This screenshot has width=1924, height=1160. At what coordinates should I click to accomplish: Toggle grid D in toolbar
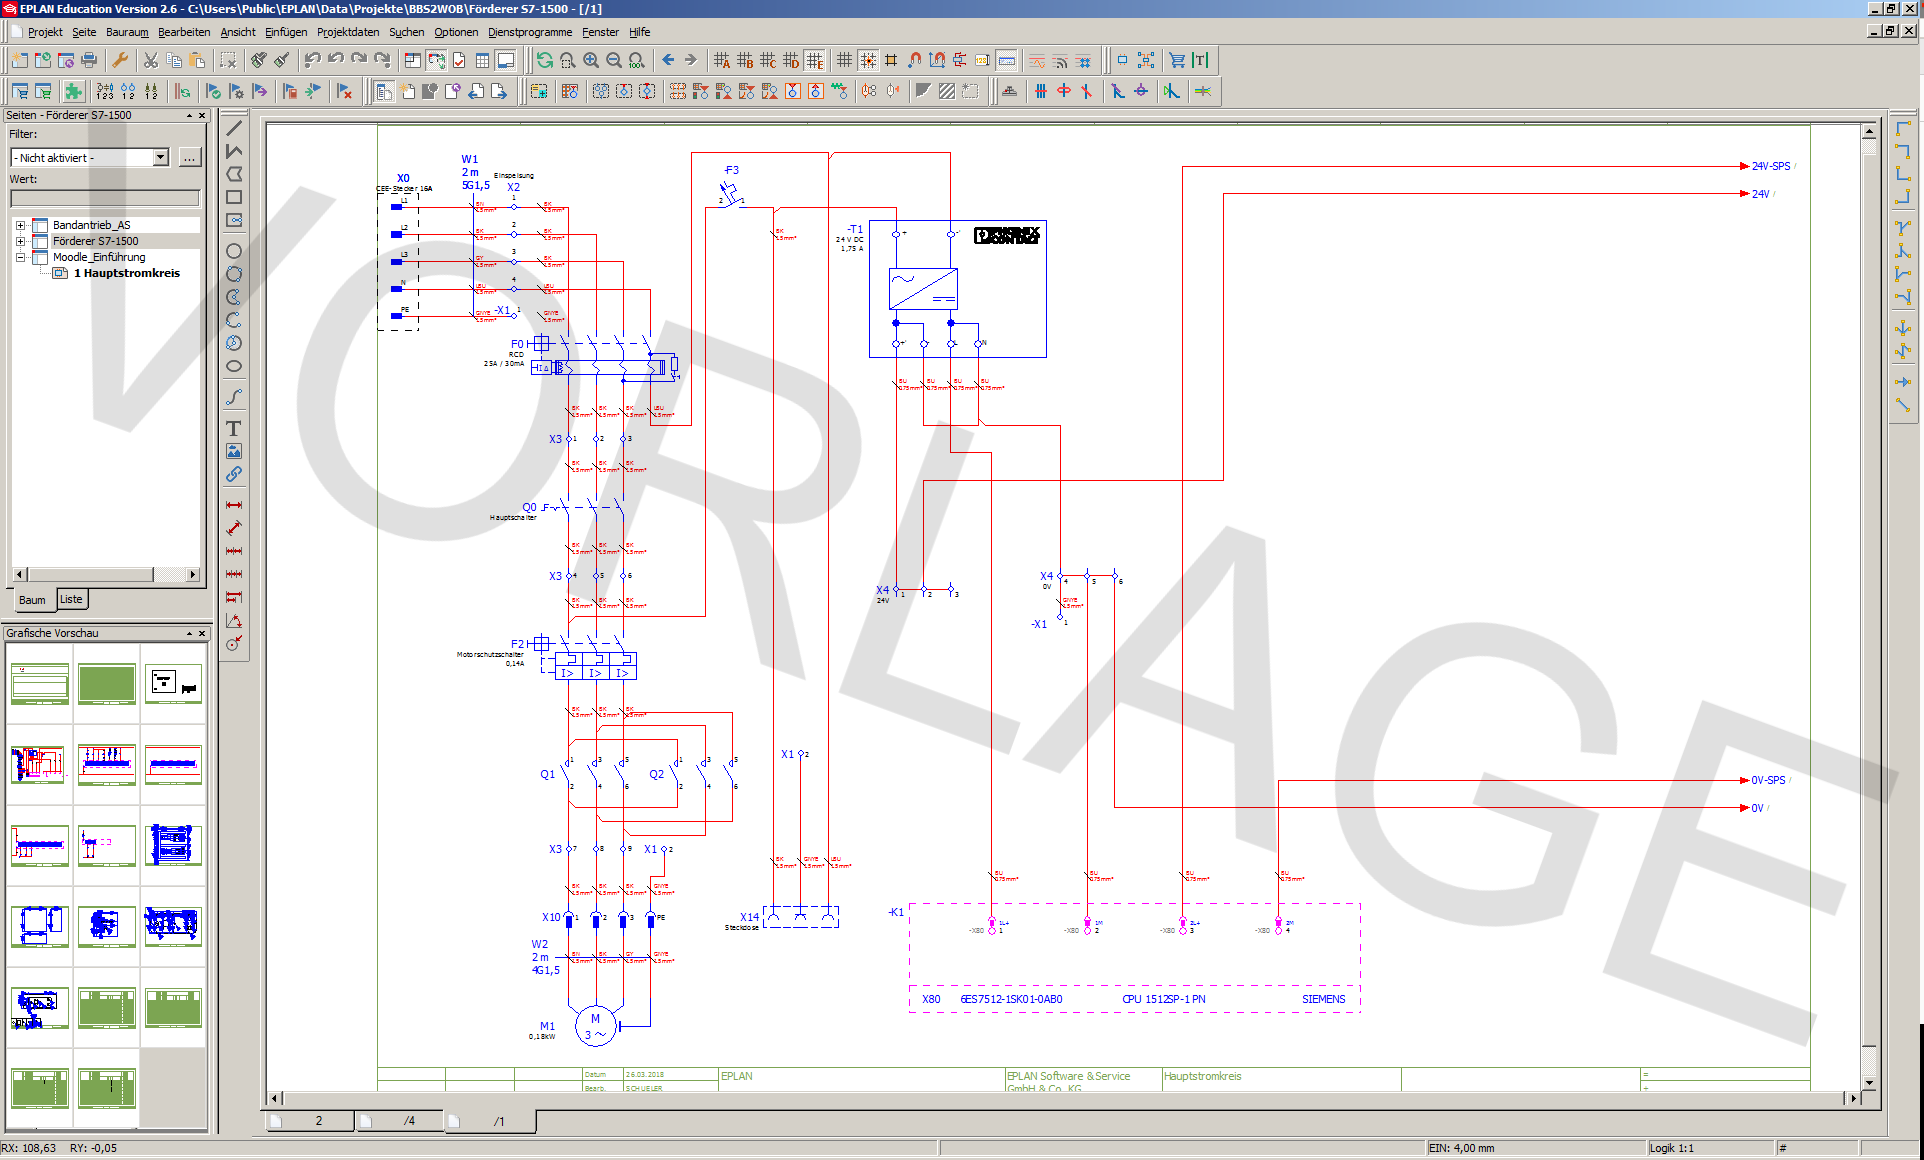(791, 60)
